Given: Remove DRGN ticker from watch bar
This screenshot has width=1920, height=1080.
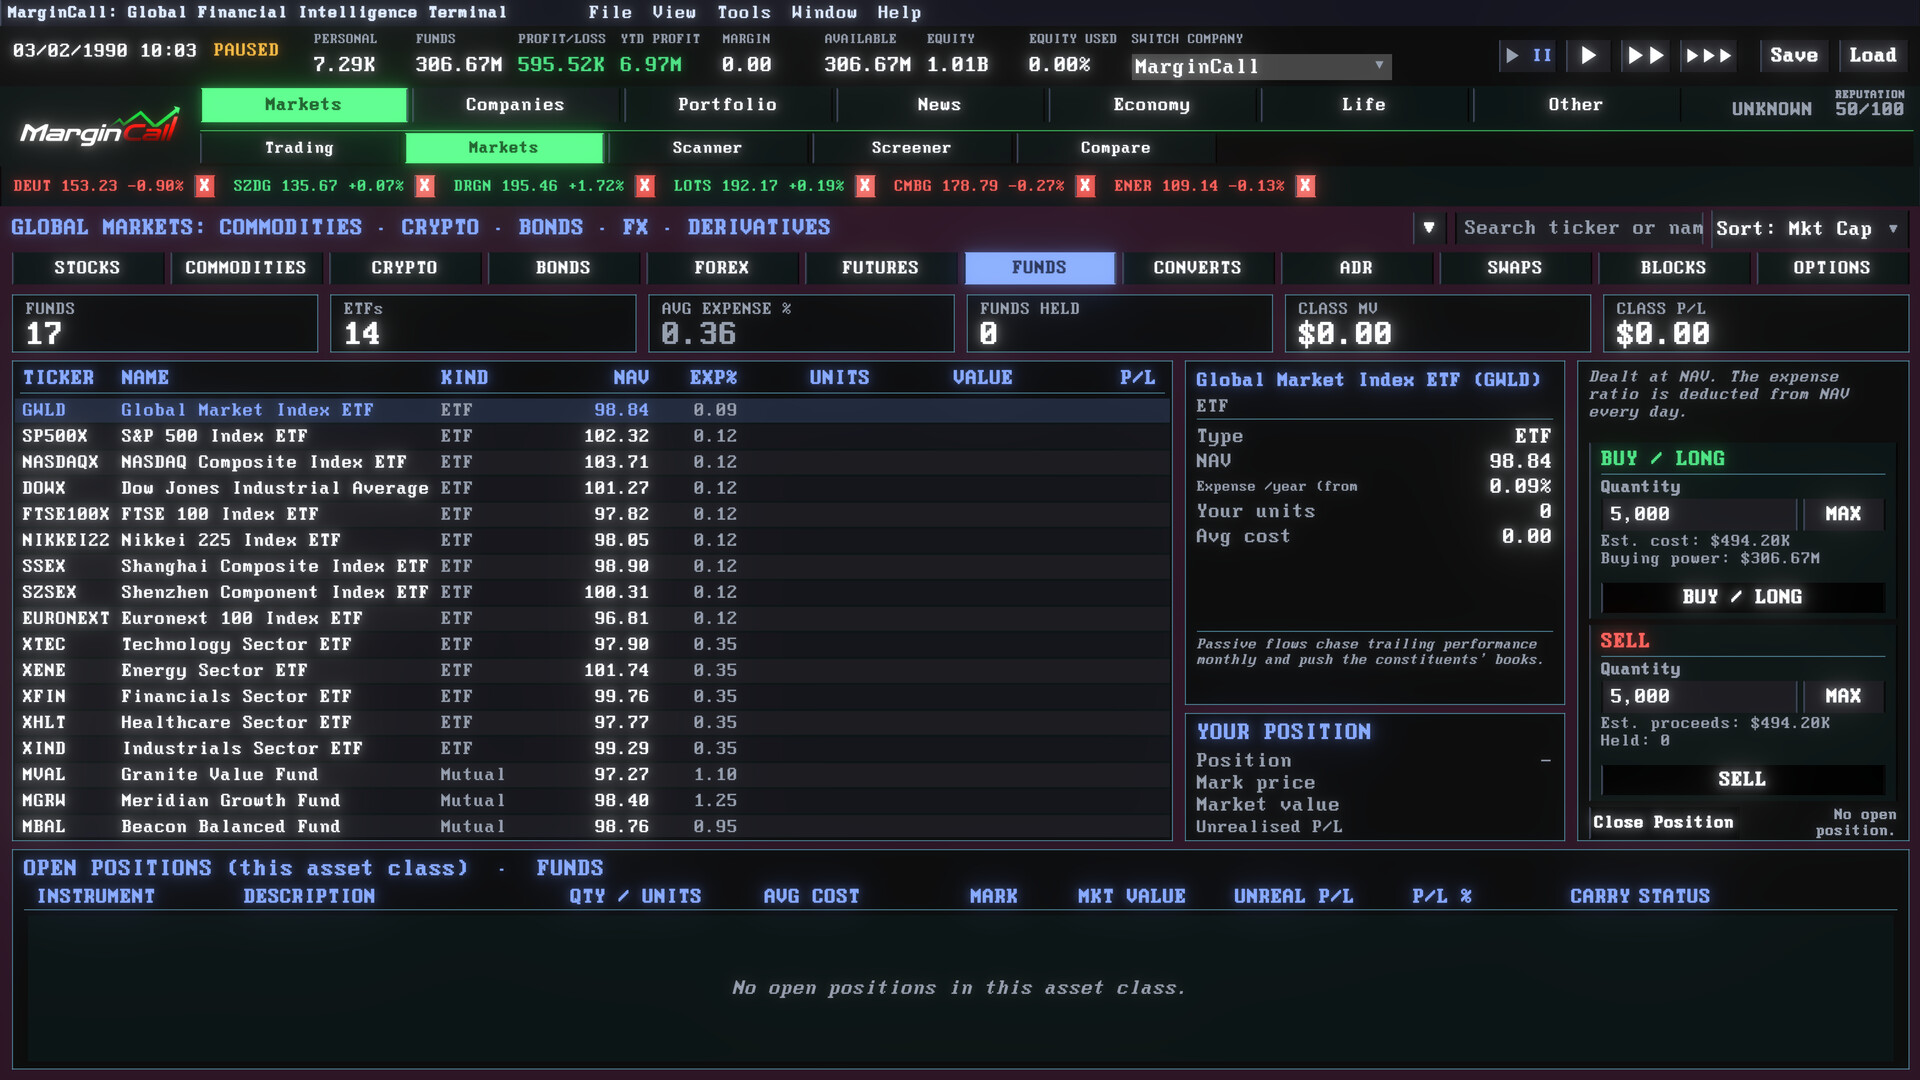Looking at the screenshot, I should (x=645, y=186).
